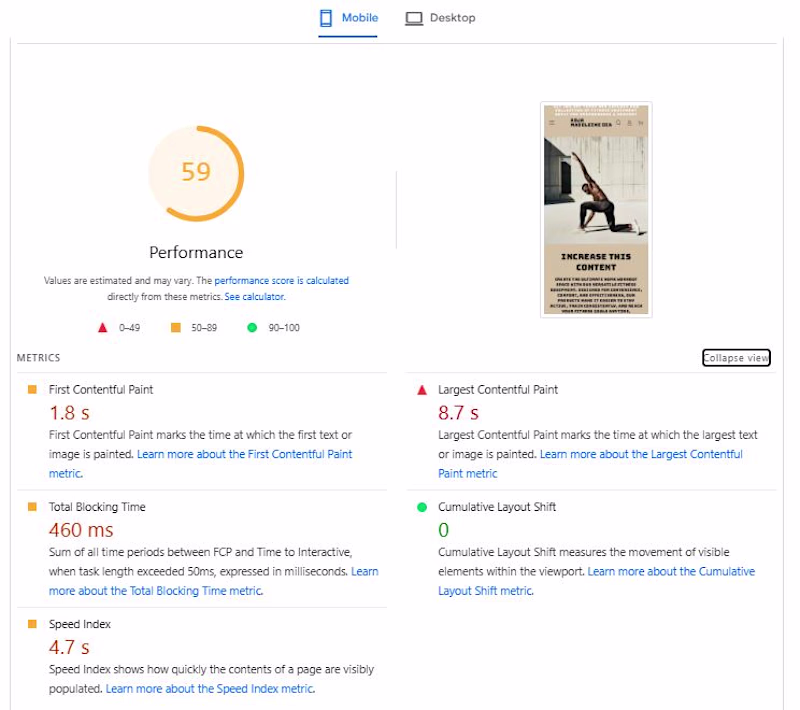
Task: Click the orange square beside Total Blocking Time
Action: [32, 507]
